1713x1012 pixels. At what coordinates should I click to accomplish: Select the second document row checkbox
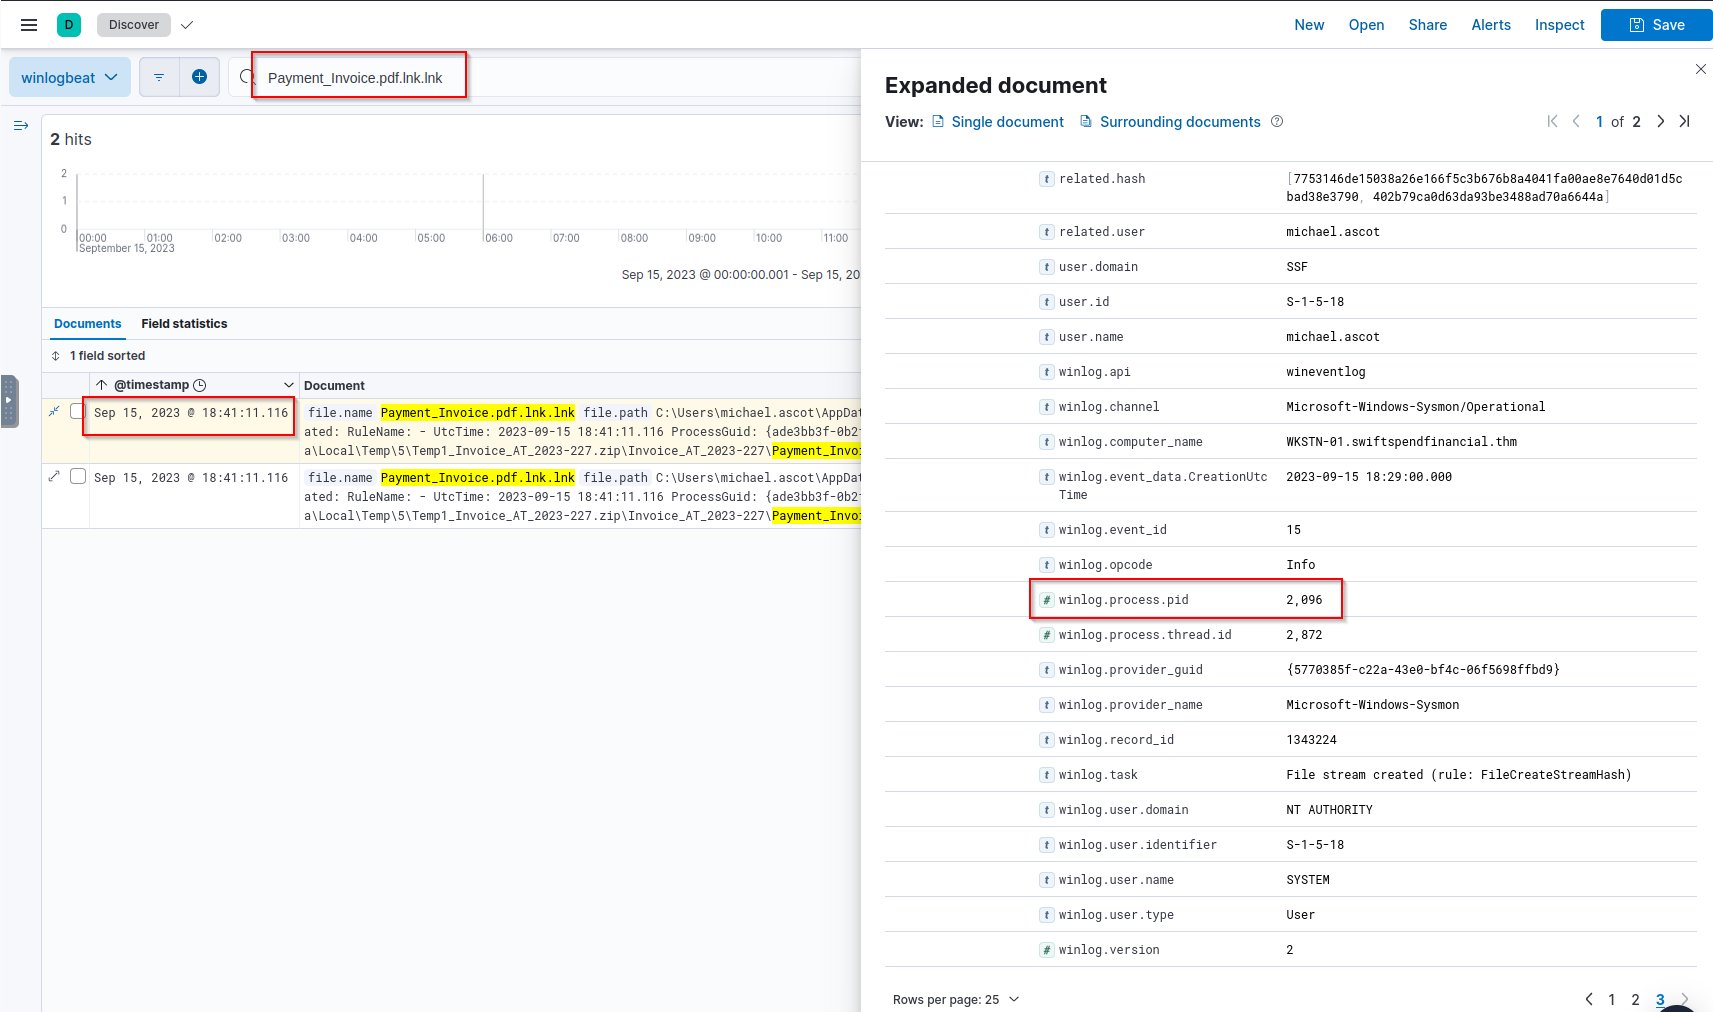78,476
